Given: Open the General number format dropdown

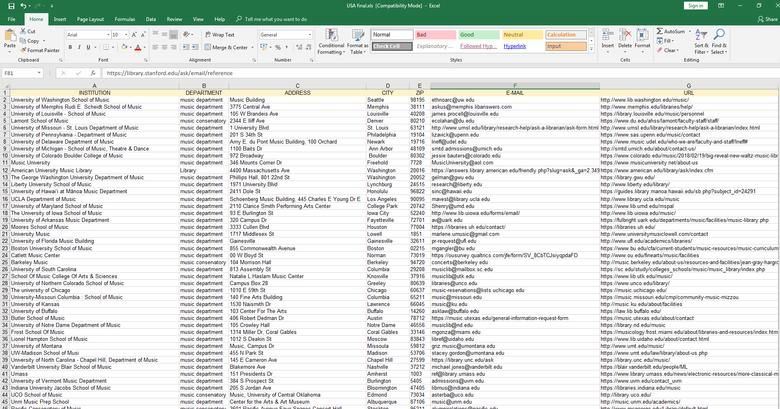Looking at the screenshot, I should tap(309, 35).
